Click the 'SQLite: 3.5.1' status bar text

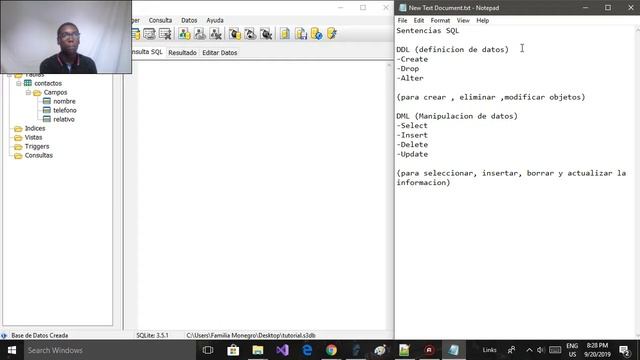click(152, 335)
